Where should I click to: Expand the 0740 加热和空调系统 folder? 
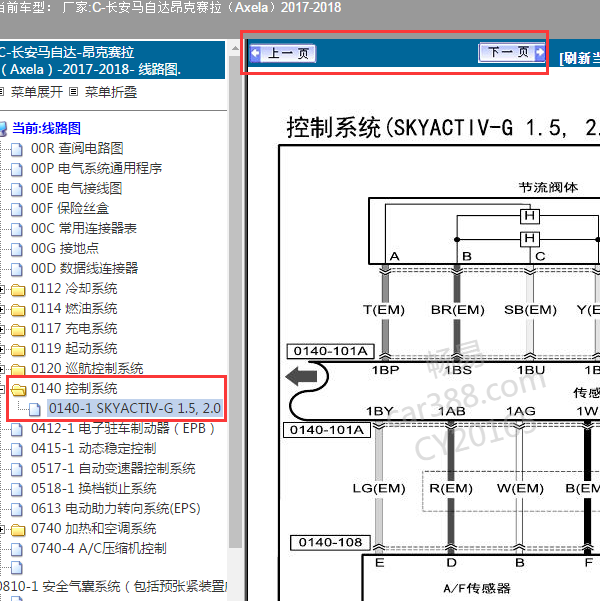coord(2,529)
